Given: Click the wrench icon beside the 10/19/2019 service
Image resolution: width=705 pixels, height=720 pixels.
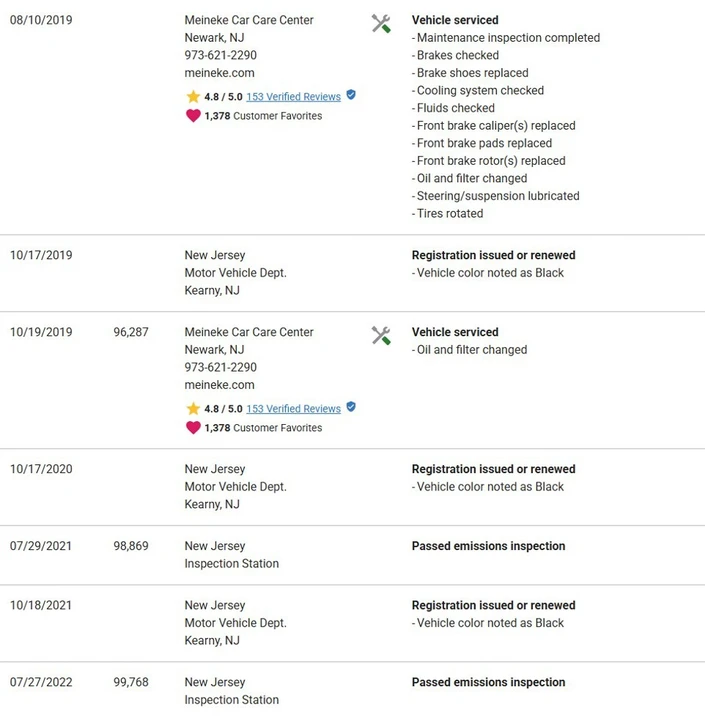Looking at the screenshot, I should (381, 336).
